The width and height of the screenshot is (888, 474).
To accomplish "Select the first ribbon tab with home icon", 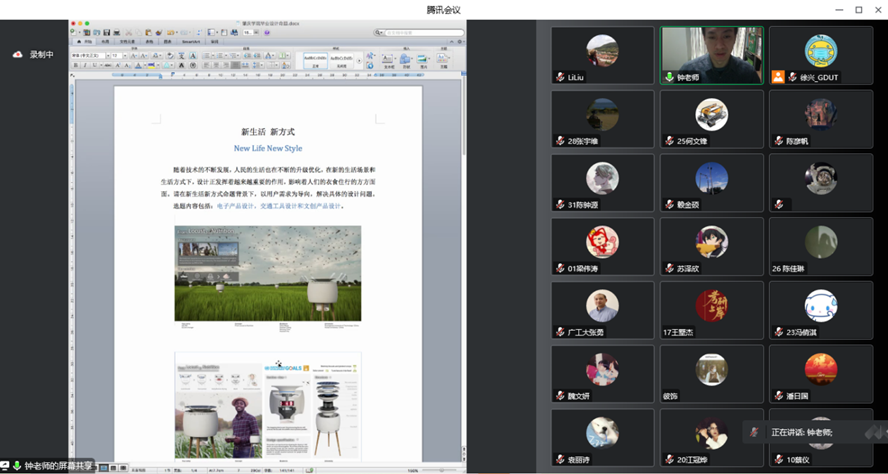I will pyautogui.click(x=84, y=42).
